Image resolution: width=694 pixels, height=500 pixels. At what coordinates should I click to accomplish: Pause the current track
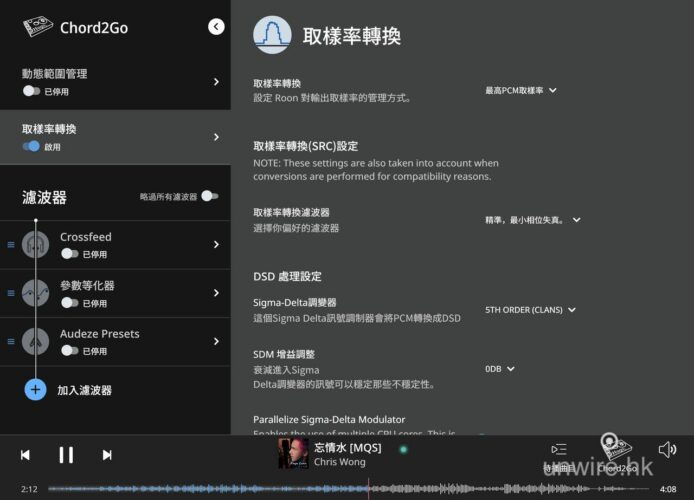click(66, 455)
